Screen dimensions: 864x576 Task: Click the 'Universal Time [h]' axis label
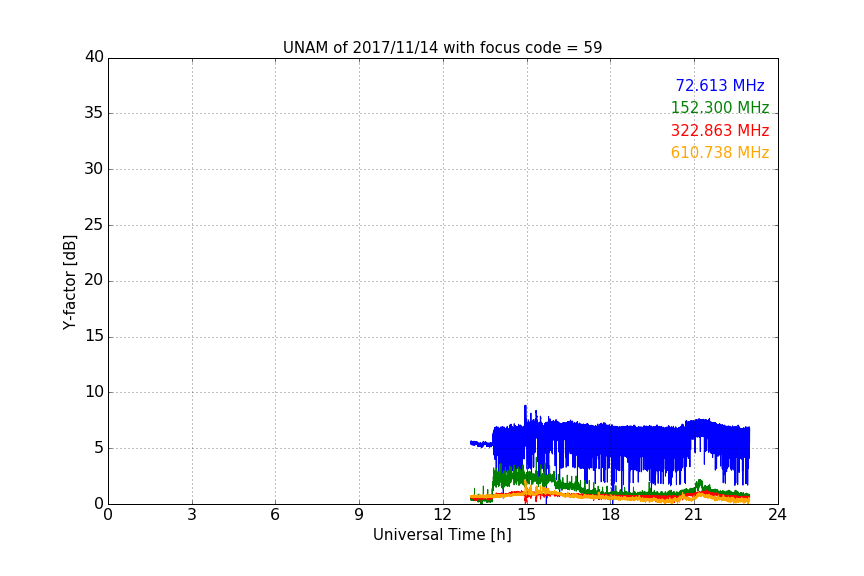(442, 535)
